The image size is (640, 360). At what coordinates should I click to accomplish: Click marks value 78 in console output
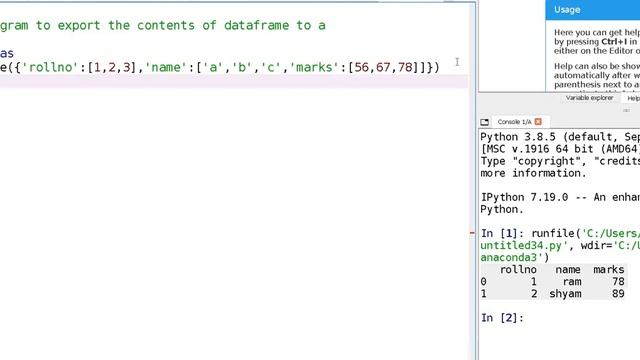coord(618,282)
